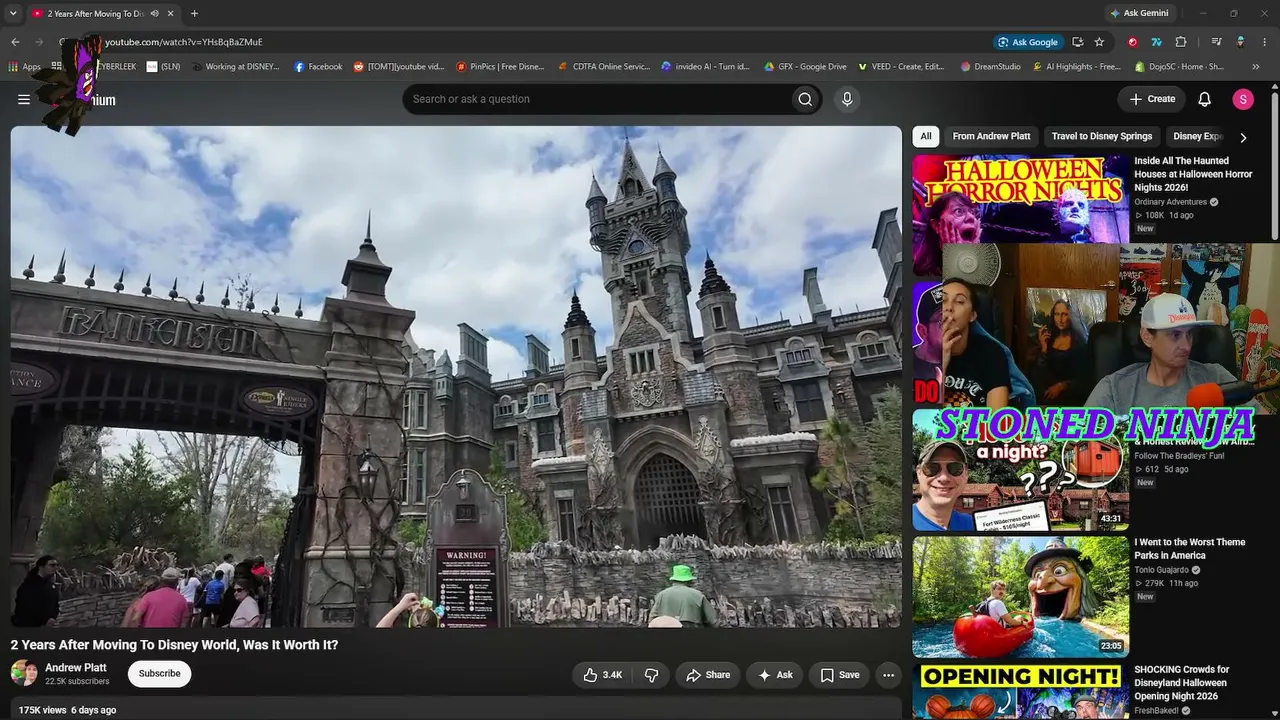Screen dimensions: 1280x720
Task: Click the YouTube search magnifier button
Action: pyautogui.click(x=805, y=99)
